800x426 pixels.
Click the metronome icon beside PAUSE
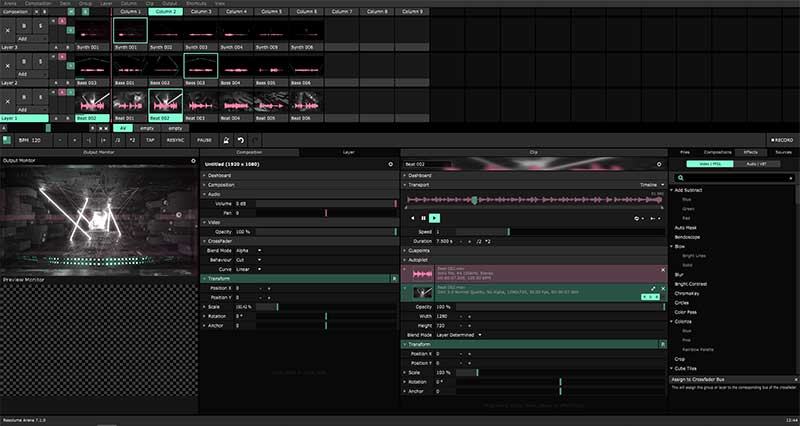tap(227, 140)
